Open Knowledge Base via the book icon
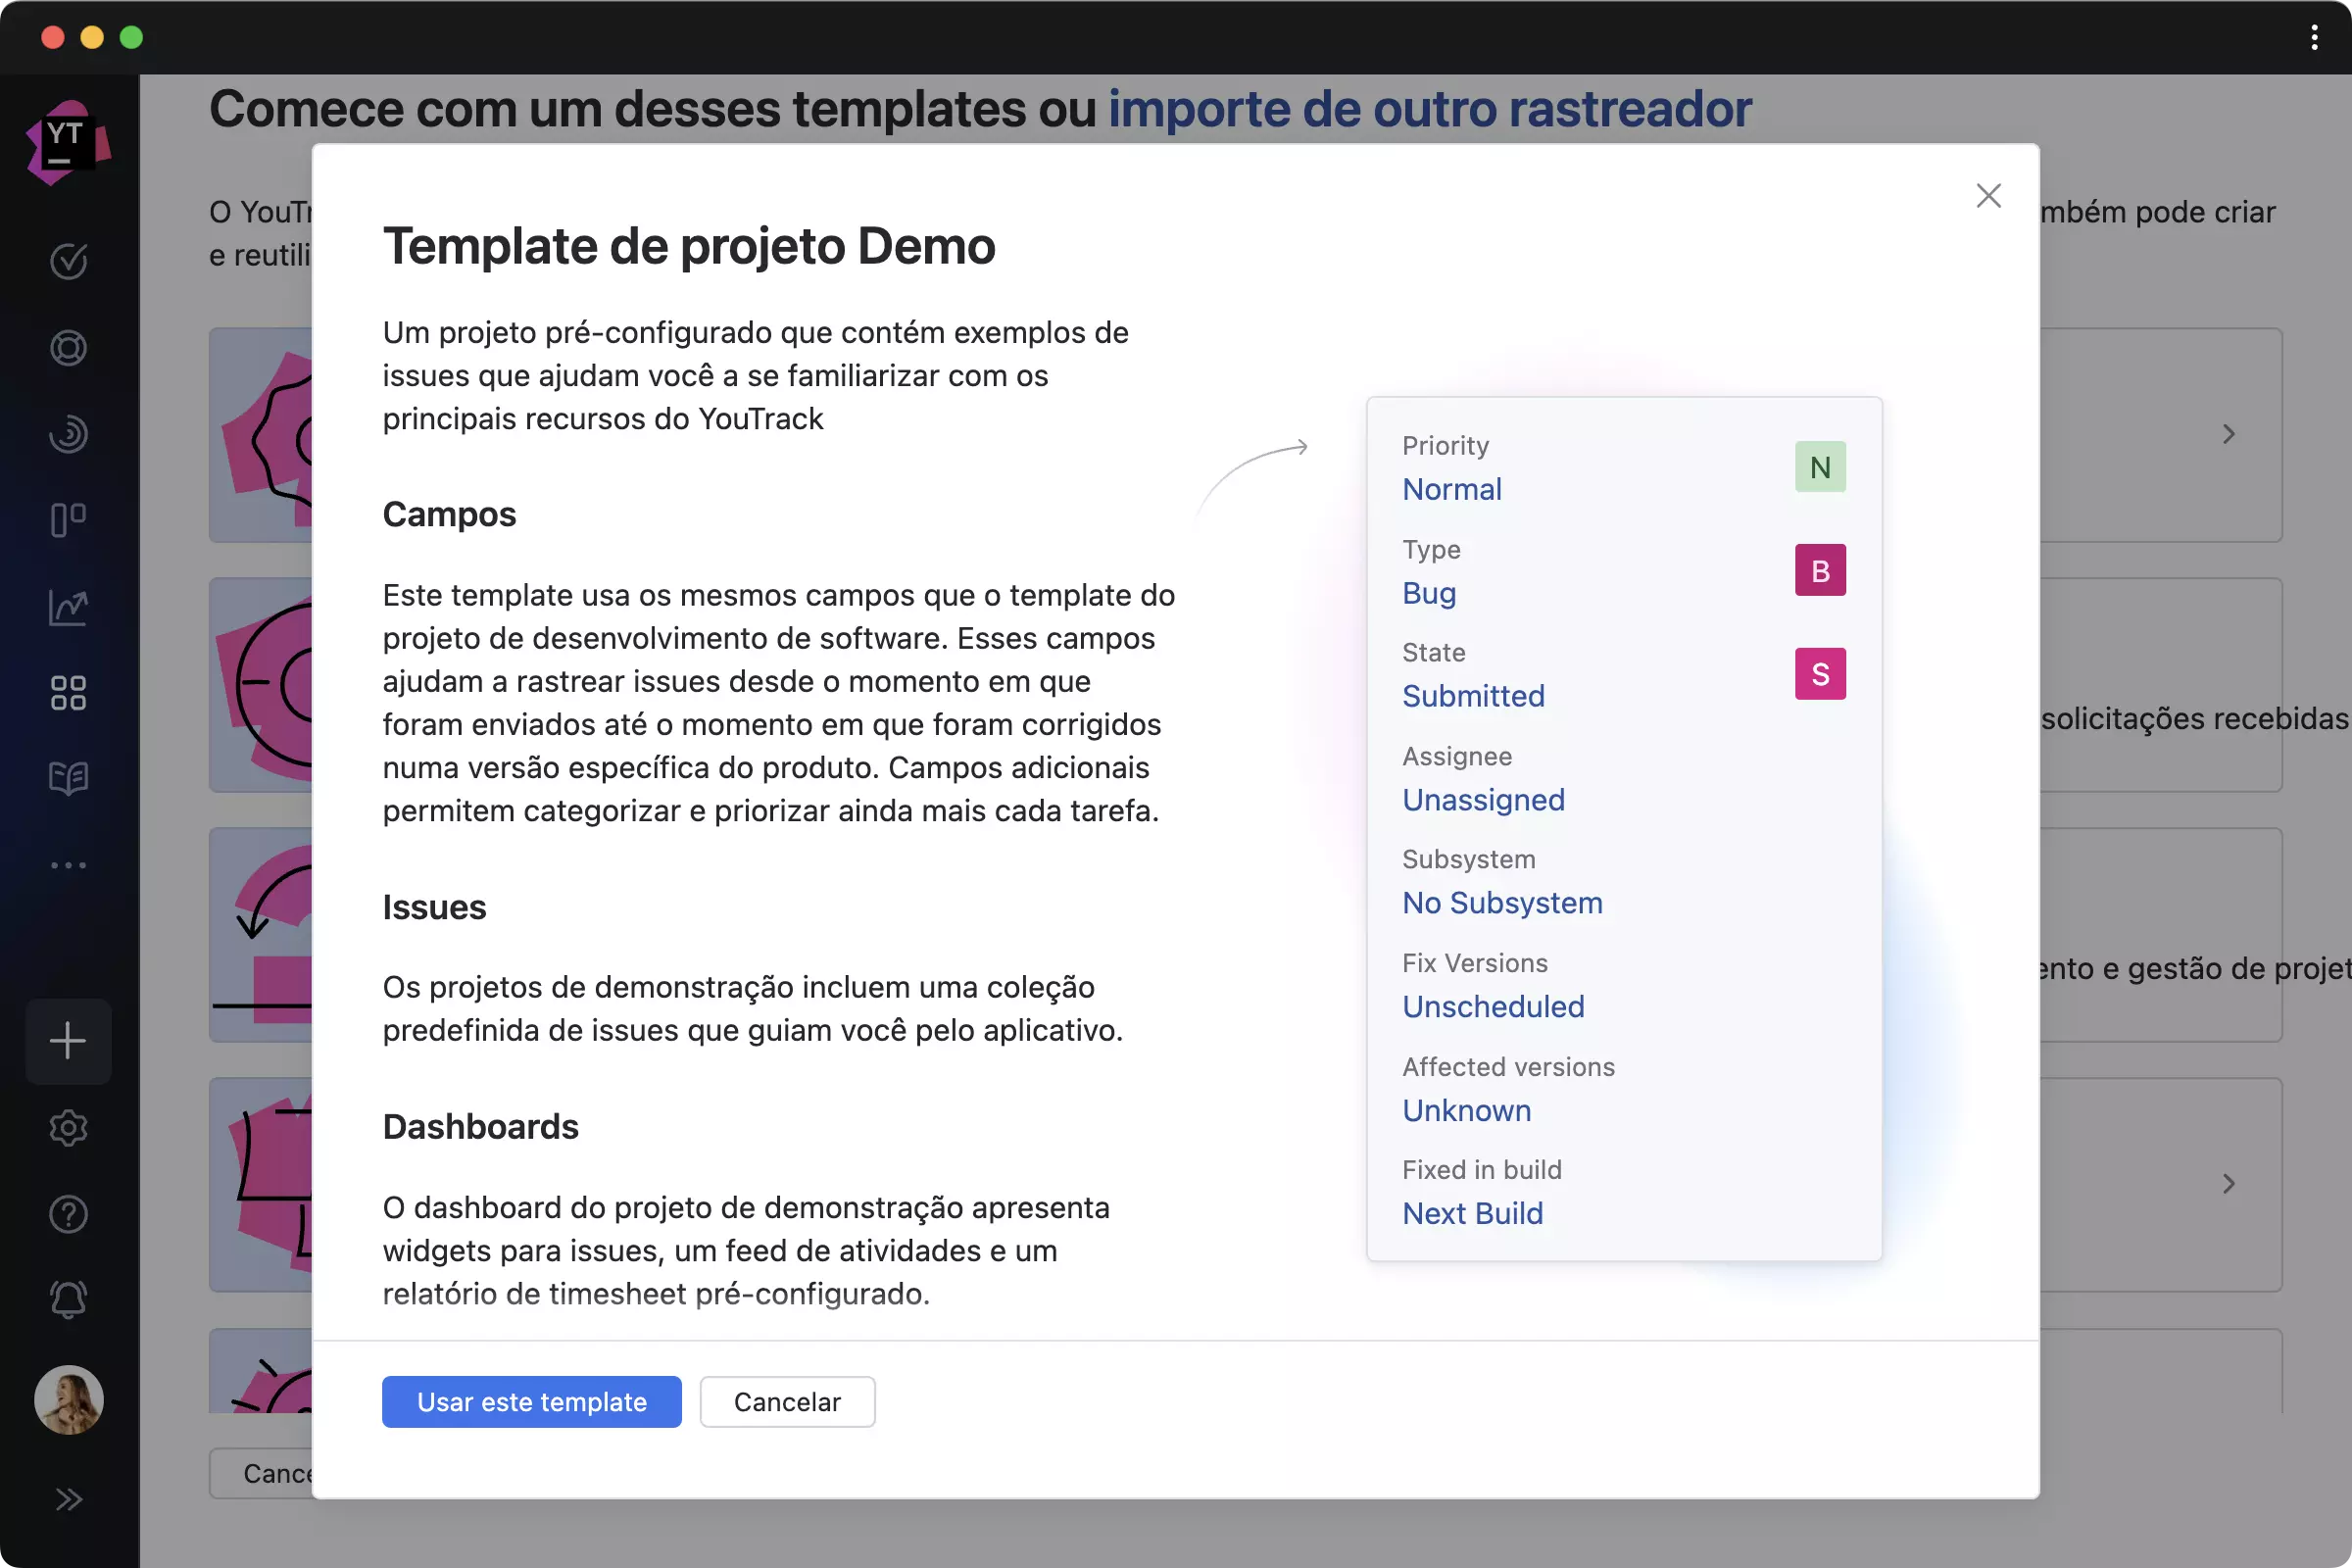 68,777
